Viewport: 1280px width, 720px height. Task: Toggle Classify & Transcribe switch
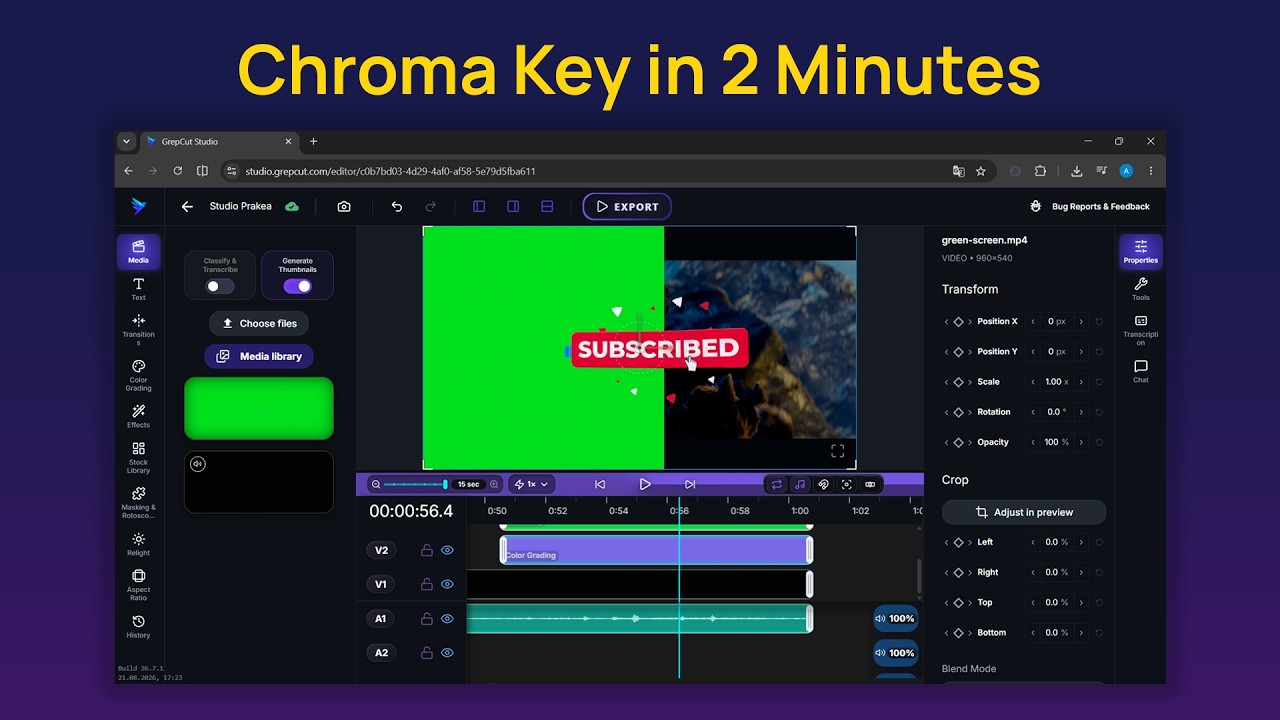point(220,286)
